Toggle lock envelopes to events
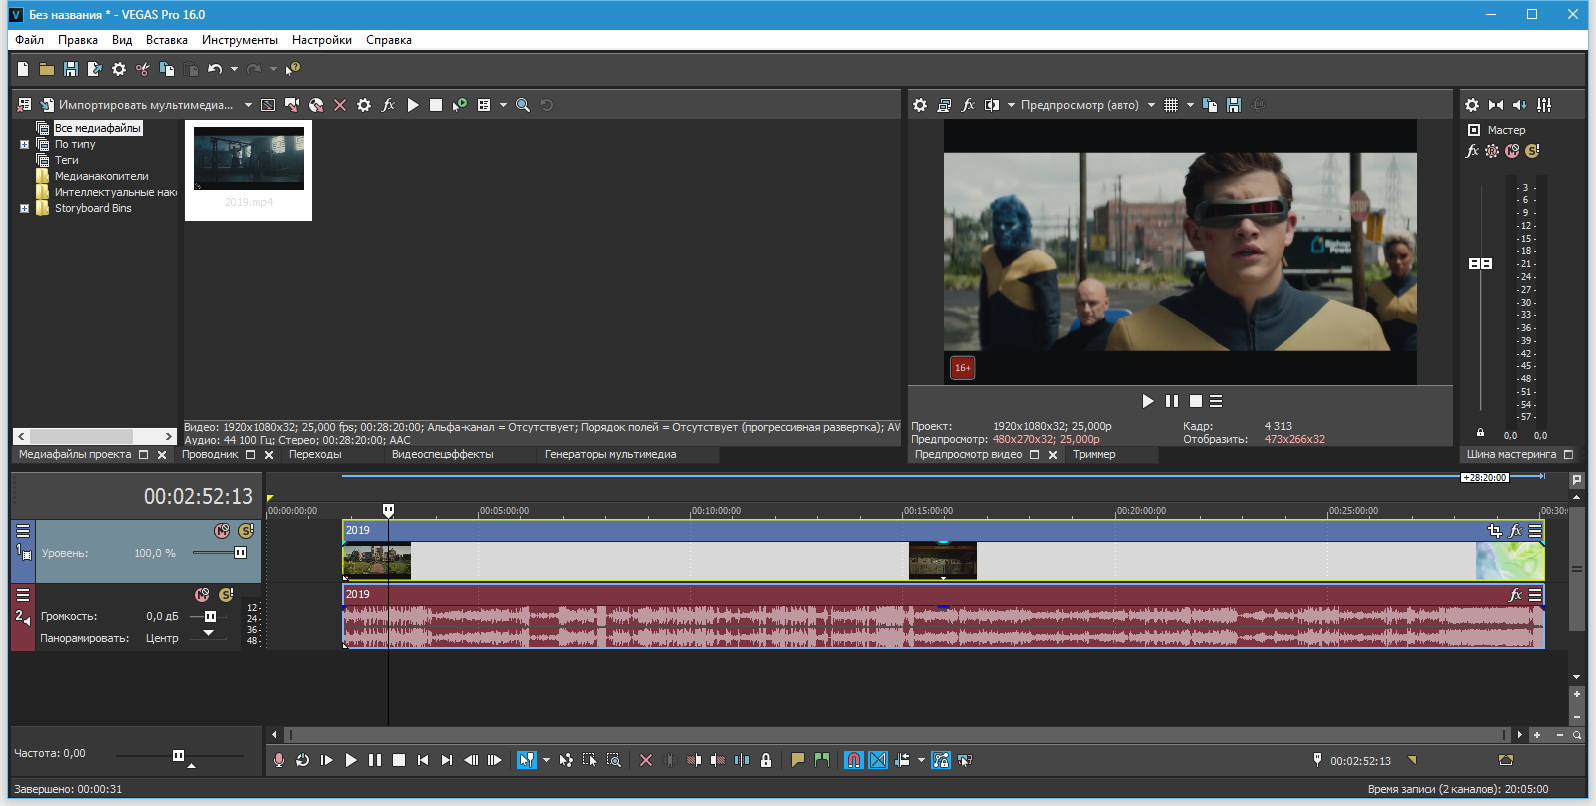The height and width of the screenshot is (806, 1596). click(941, 760)
